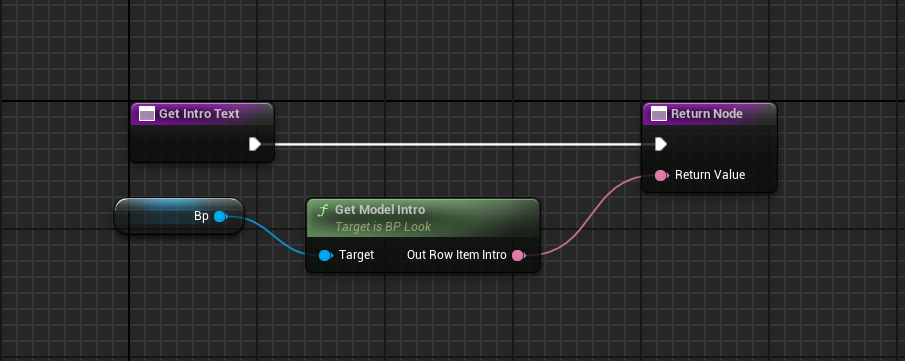Click the pink Out Row Item Intro pin

point(518,255)
